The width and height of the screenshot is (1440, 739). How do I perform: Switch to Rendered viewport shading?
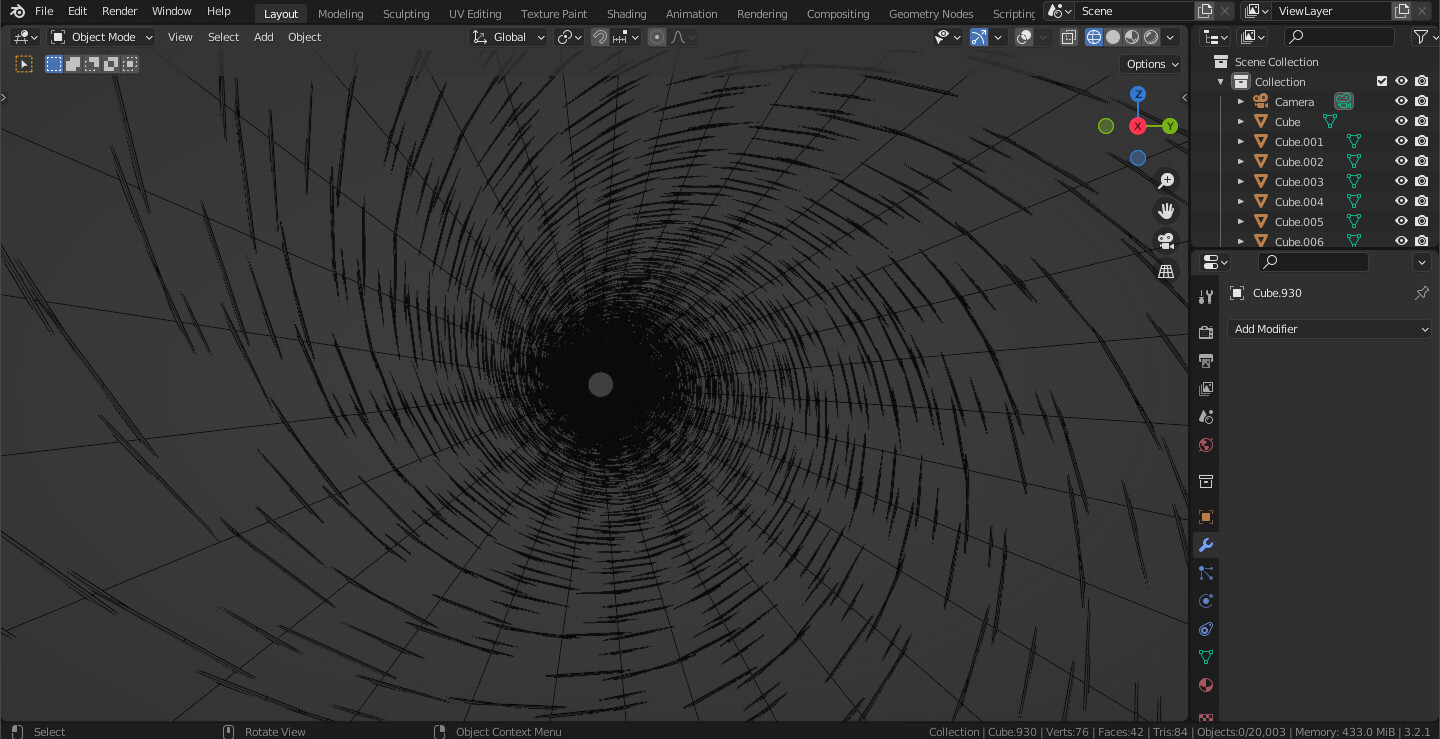tap(1150, 37)
